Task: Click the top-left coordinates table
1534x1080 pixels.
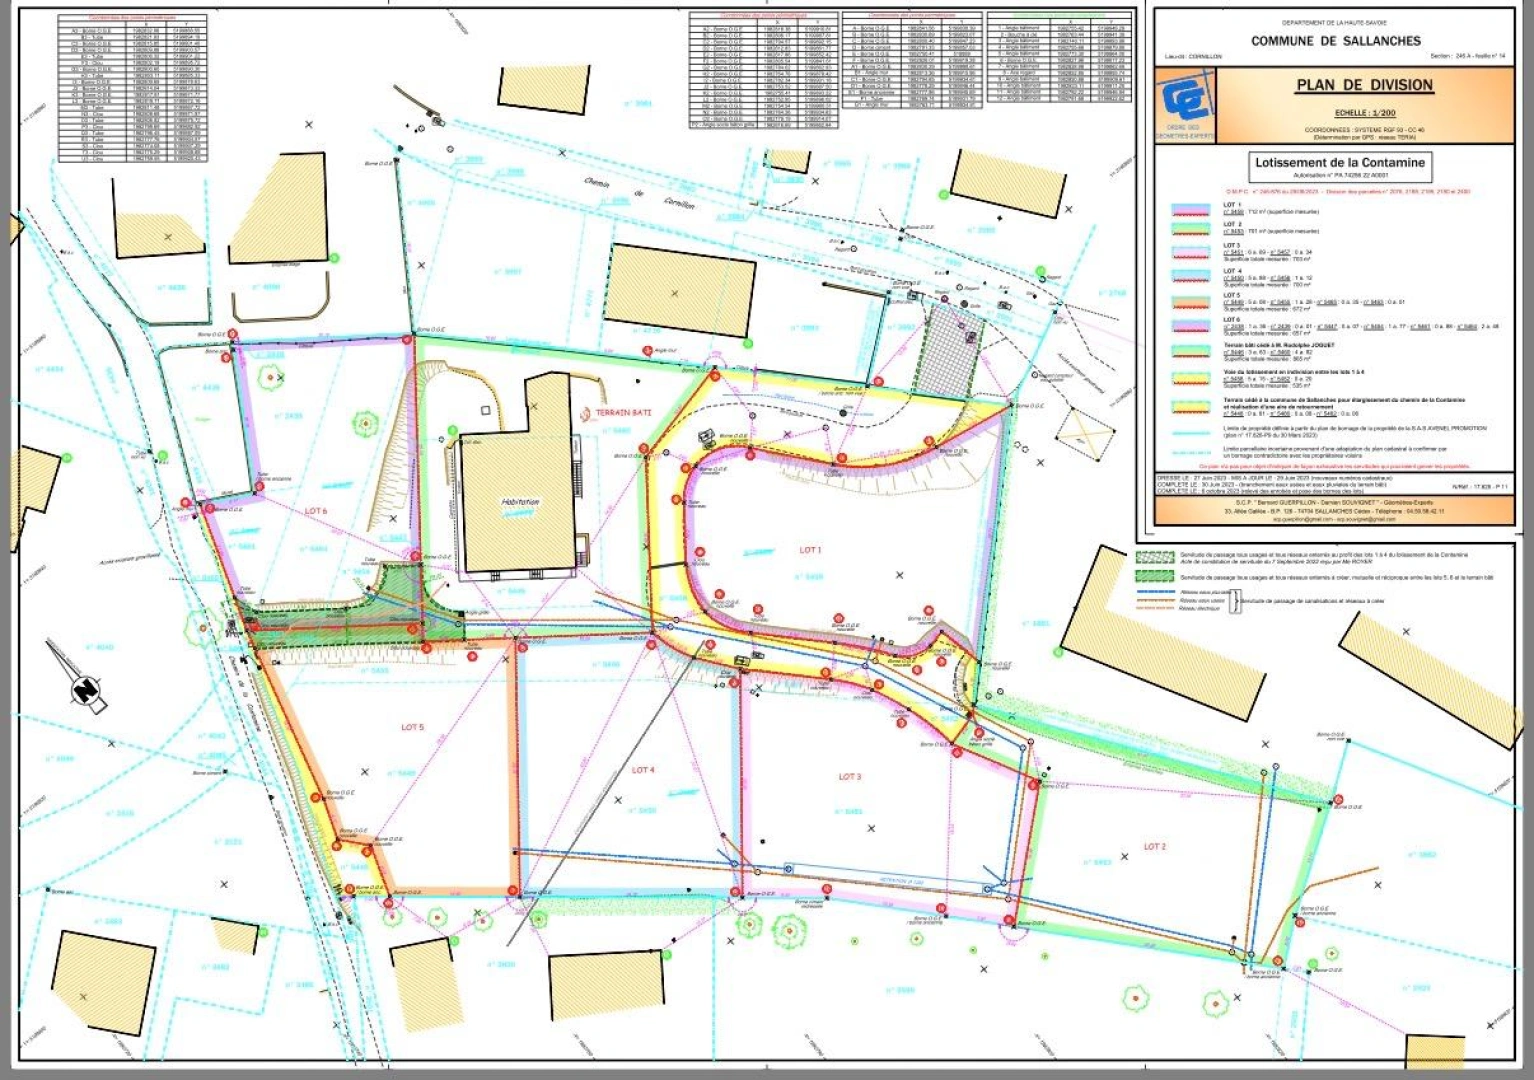Action: [x=132, y=88]
